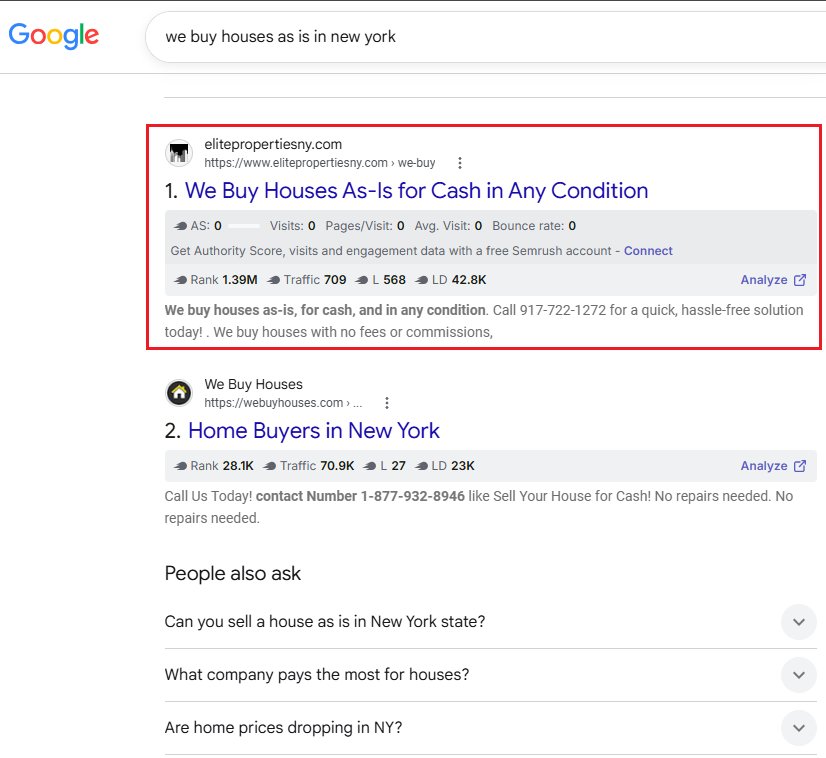Expand 'Are home prices dropping in NY?' question

799,728
